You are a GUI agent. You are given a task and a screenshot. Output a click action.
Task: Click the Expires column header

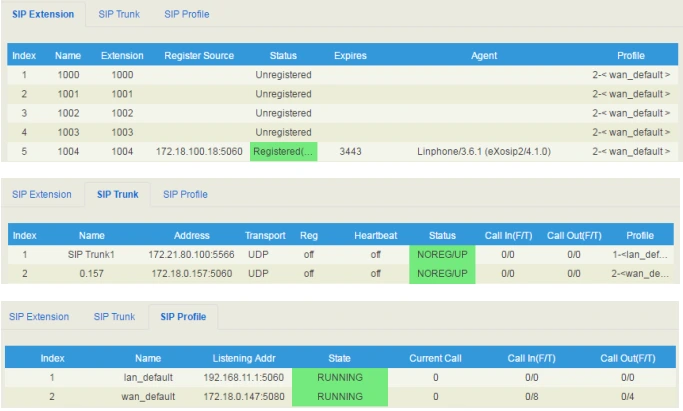pos(350,56)
